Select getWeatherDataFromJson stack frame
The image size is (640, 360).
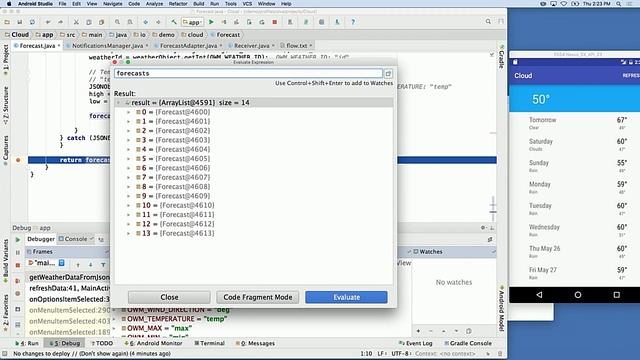(69, 277)
